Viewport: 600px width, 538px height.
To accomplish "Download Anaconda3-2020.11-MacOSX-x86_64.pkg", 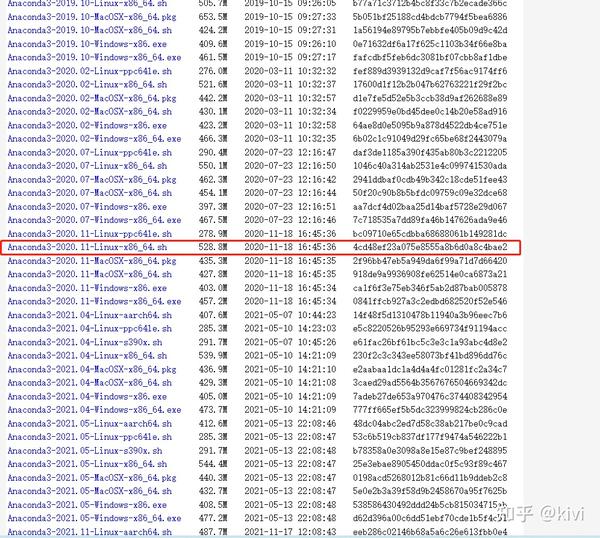I will click(x=92, y=261).
